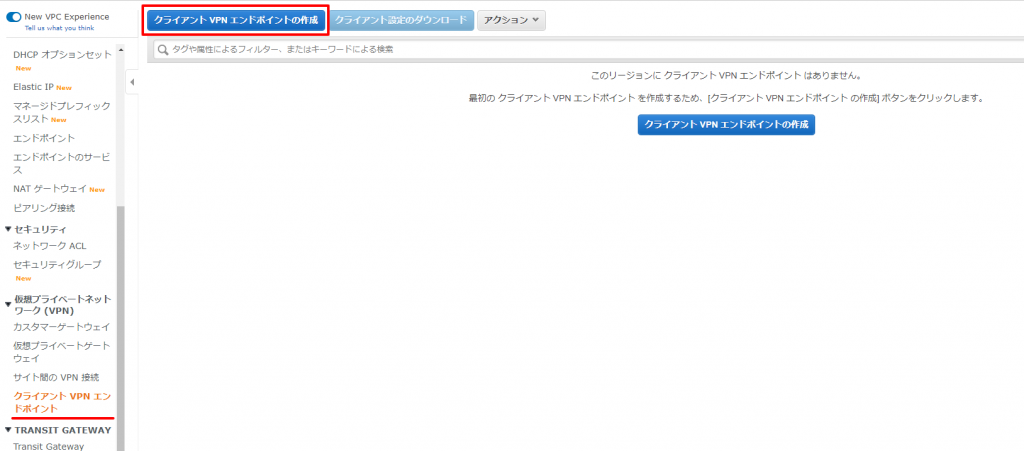Open マネージドプレフィックスリスト in the sidebar
Screen dimensions: 1024x451
(x=62, y=112)
